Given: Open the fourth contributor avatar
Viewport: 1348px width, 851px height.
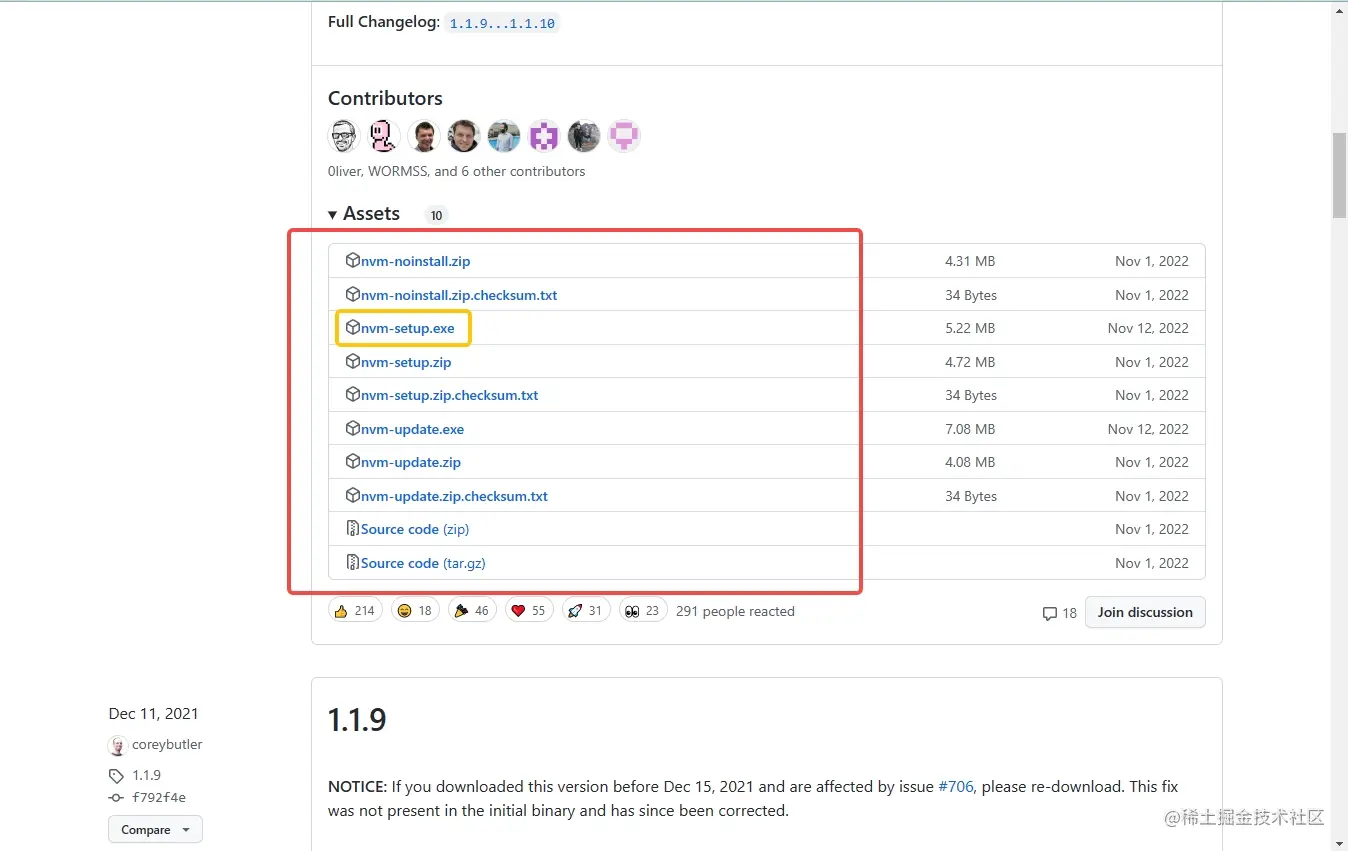Looking at the screenshot, I should pos(464,136).
